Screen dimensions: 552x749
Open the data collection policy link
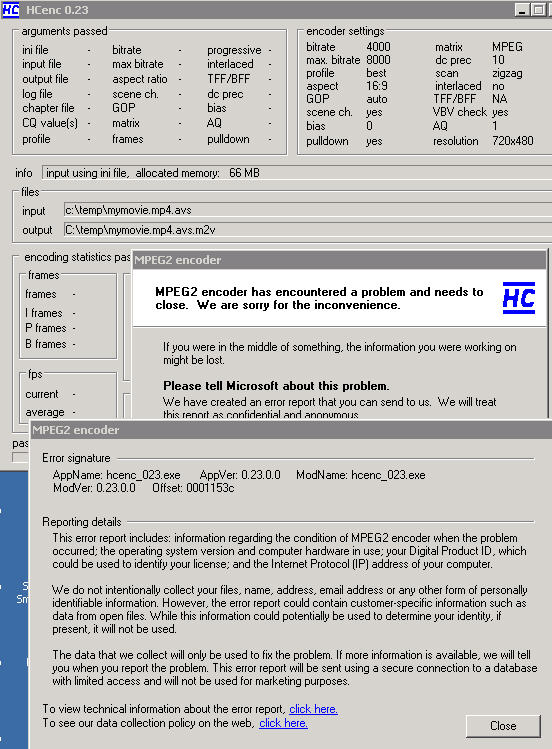[x=283, y=723]
